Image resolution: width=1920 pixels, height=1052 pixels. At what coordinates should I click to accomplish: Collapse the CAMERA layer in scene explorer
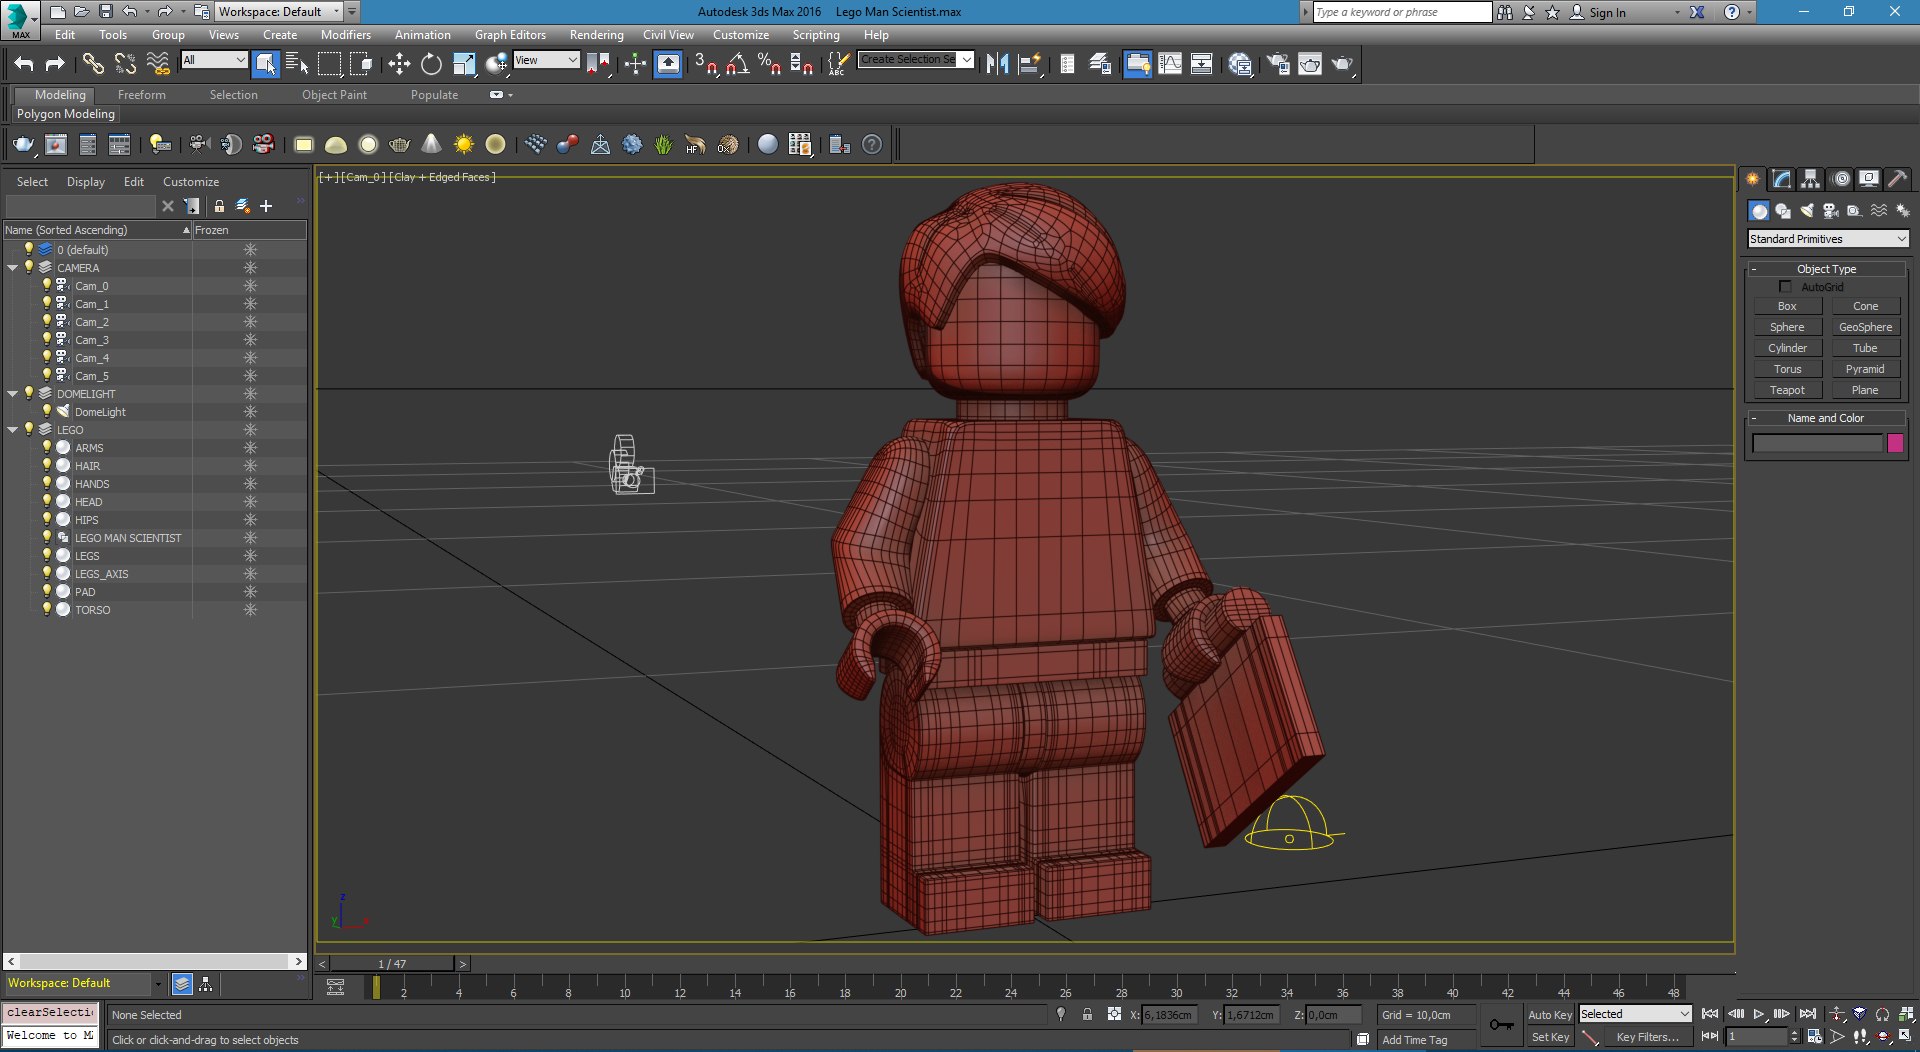12,268
